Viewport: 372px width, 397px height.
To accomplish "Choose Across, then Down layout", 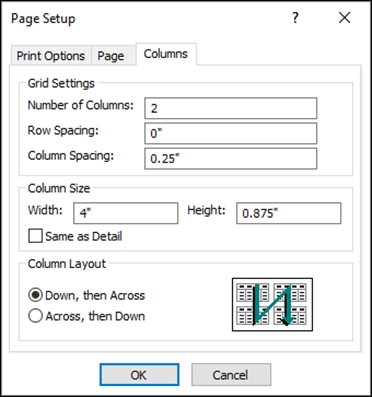I will 35,316.
